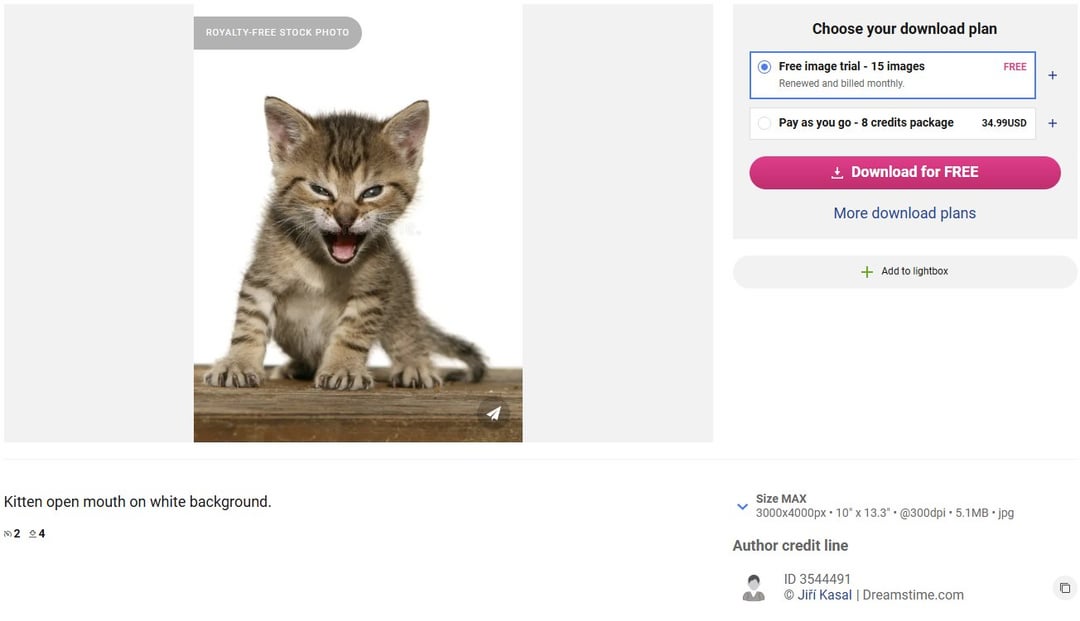Click the Royalty-Free Stock Photo badge
Viewport: 1080px width, 621px height.
pyautogui.click(x=278, y=32)
